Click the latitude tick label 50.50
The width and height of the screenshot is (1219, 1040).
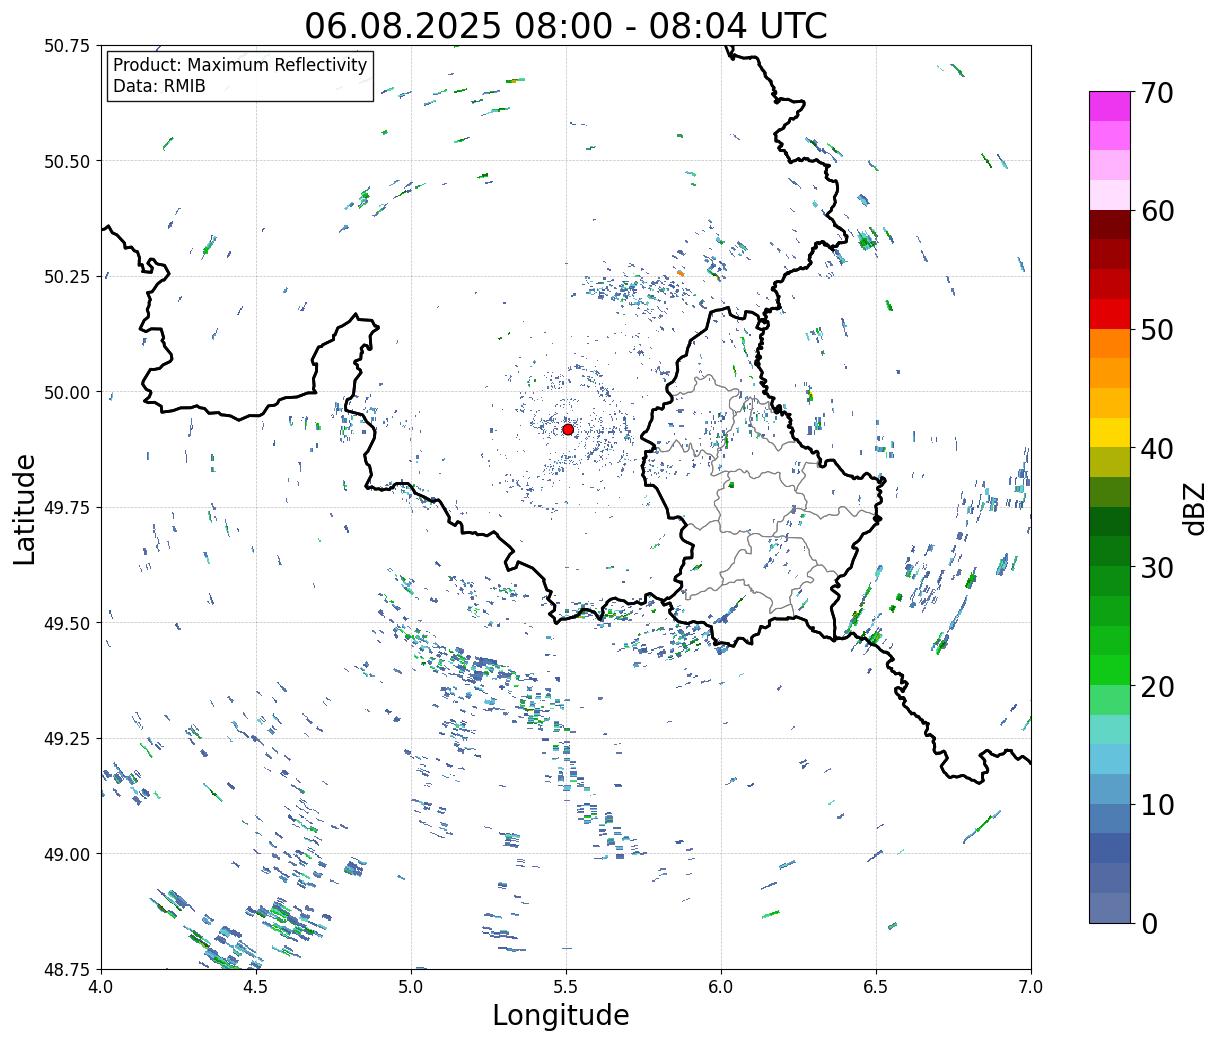[x=67, y=161]
